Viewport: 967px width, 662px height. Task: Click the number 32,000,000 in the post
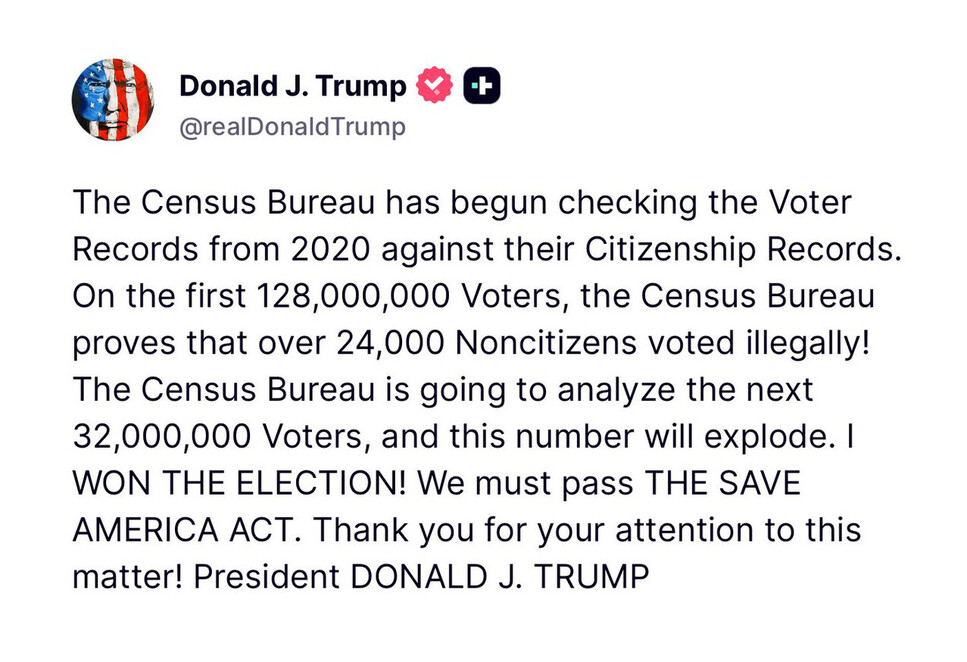coord(162,437)
